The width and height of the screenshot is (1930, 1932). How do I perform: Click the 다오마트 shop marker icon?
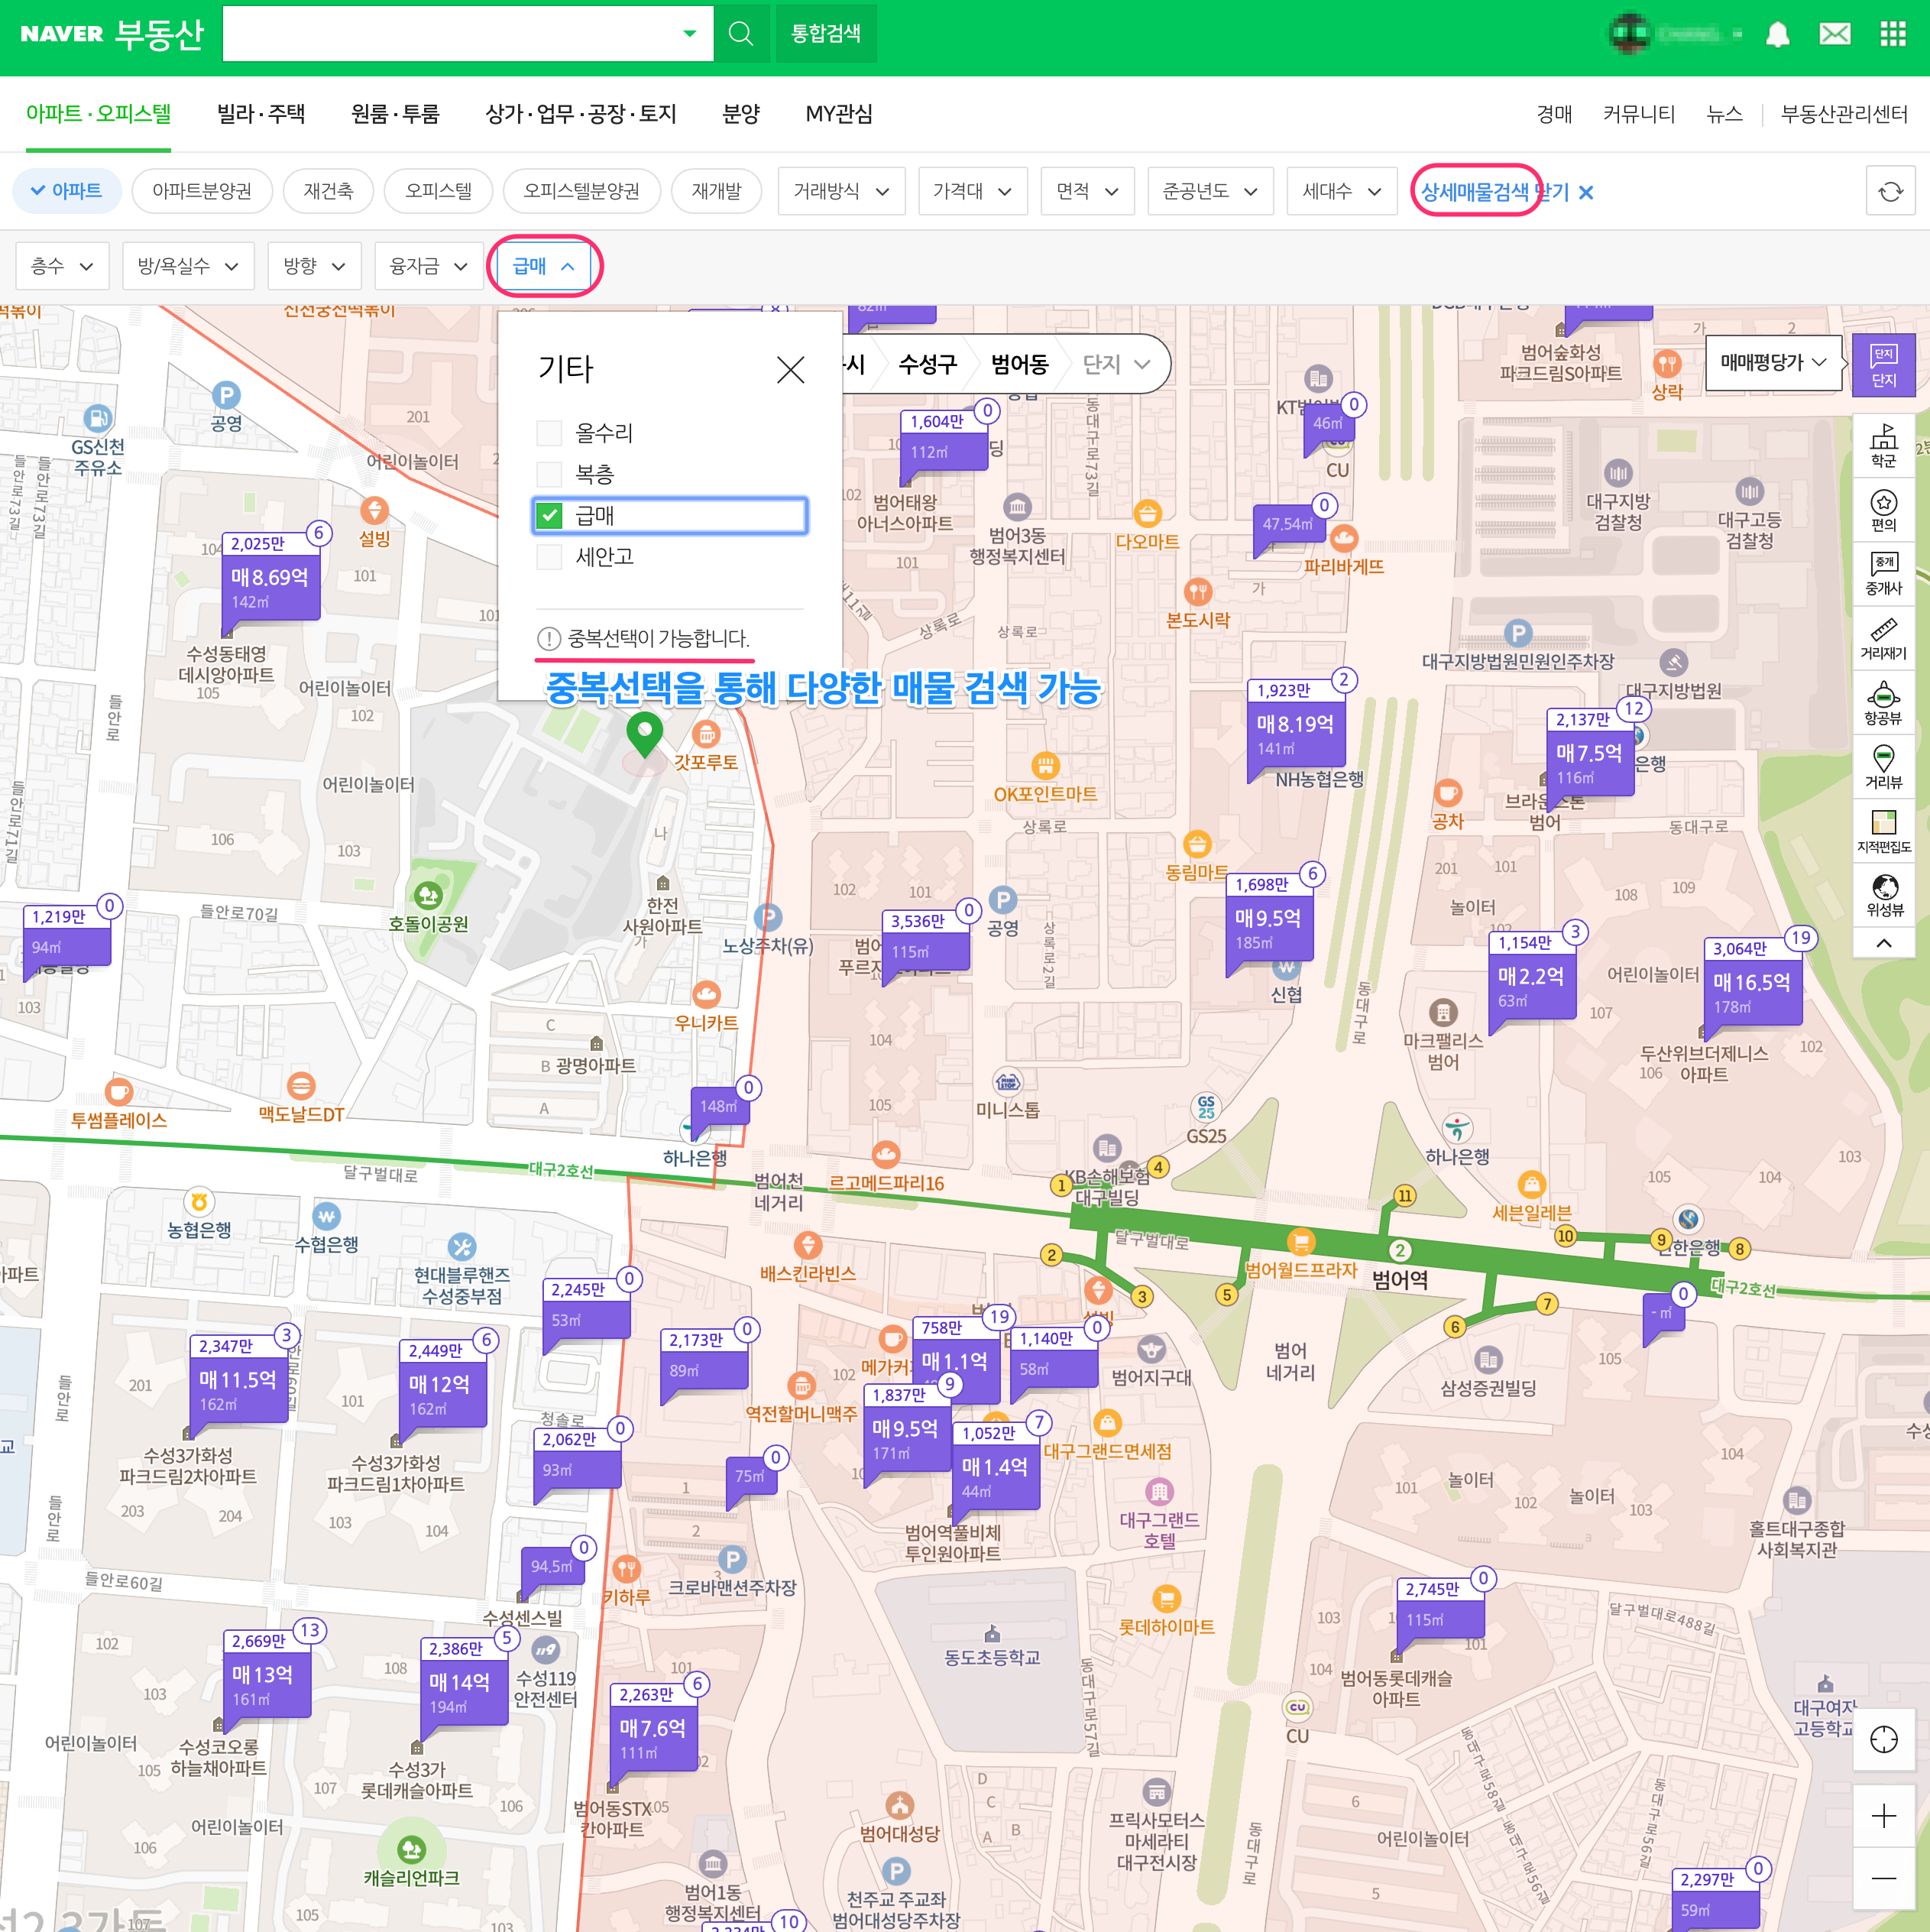pos(1147,514)
